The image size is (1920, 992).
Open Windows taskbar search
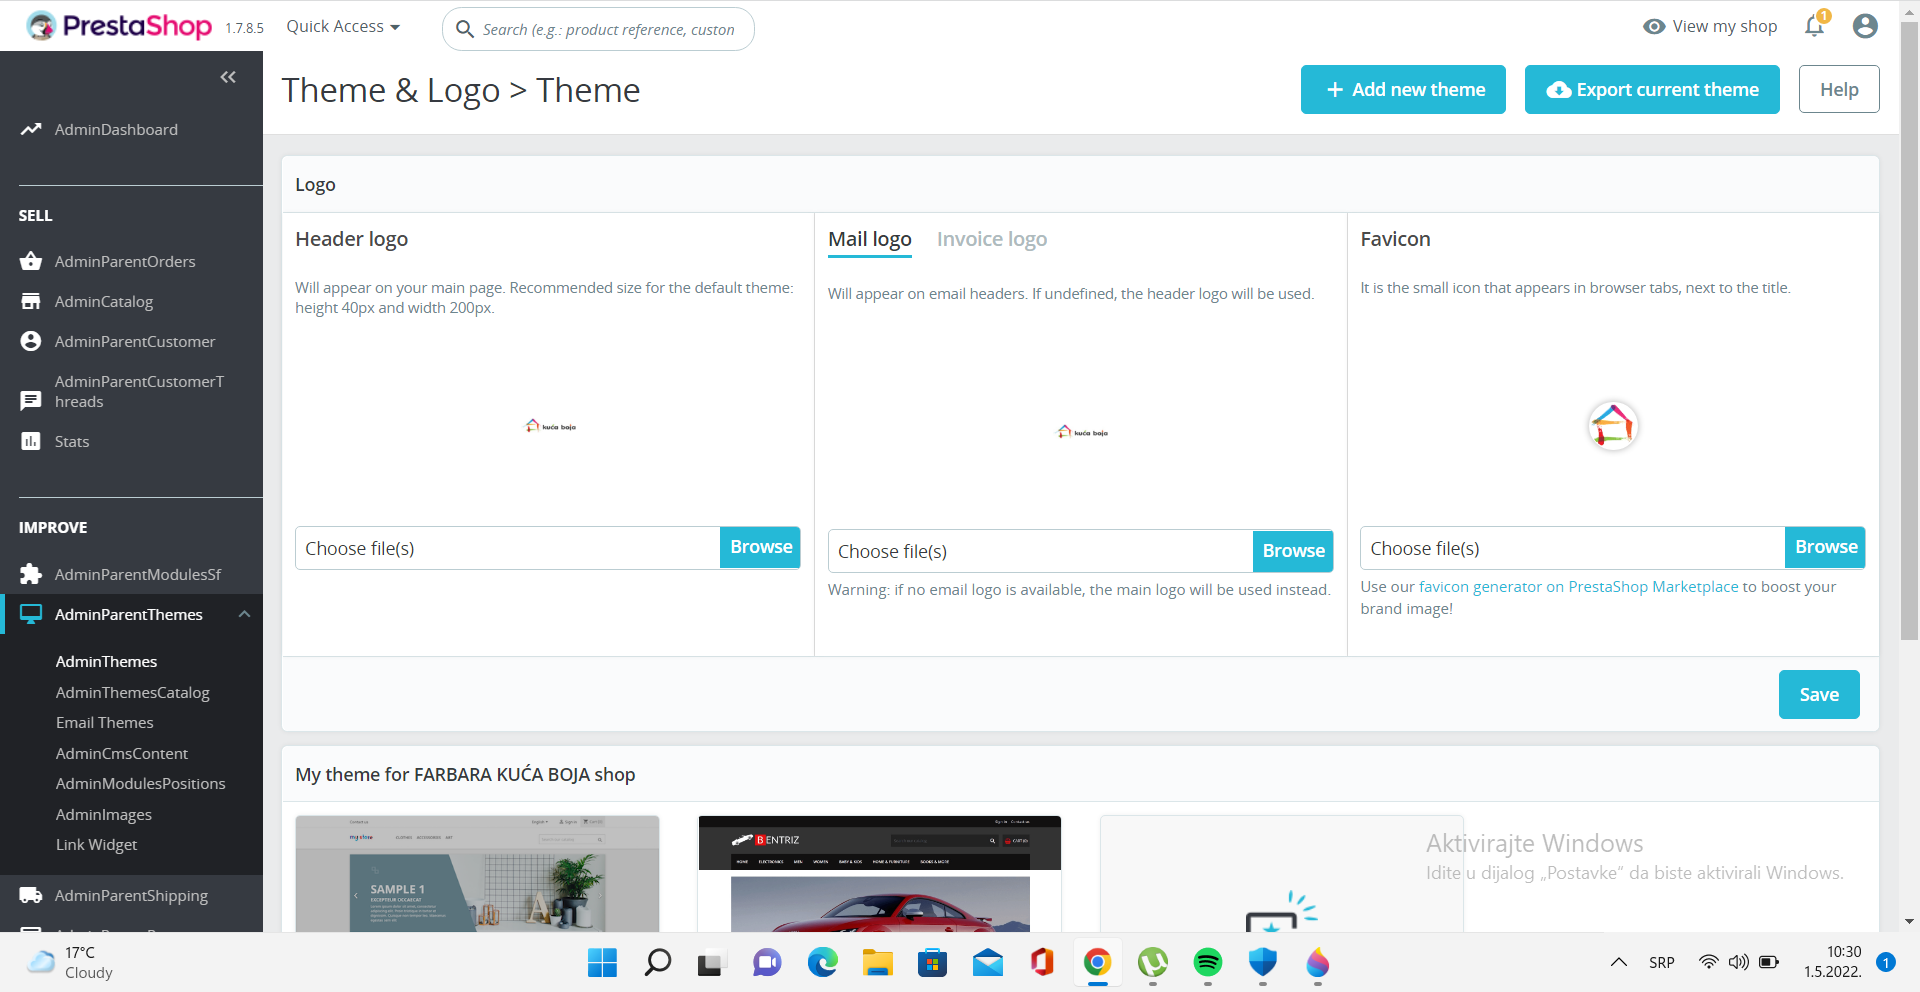[657, 963]
